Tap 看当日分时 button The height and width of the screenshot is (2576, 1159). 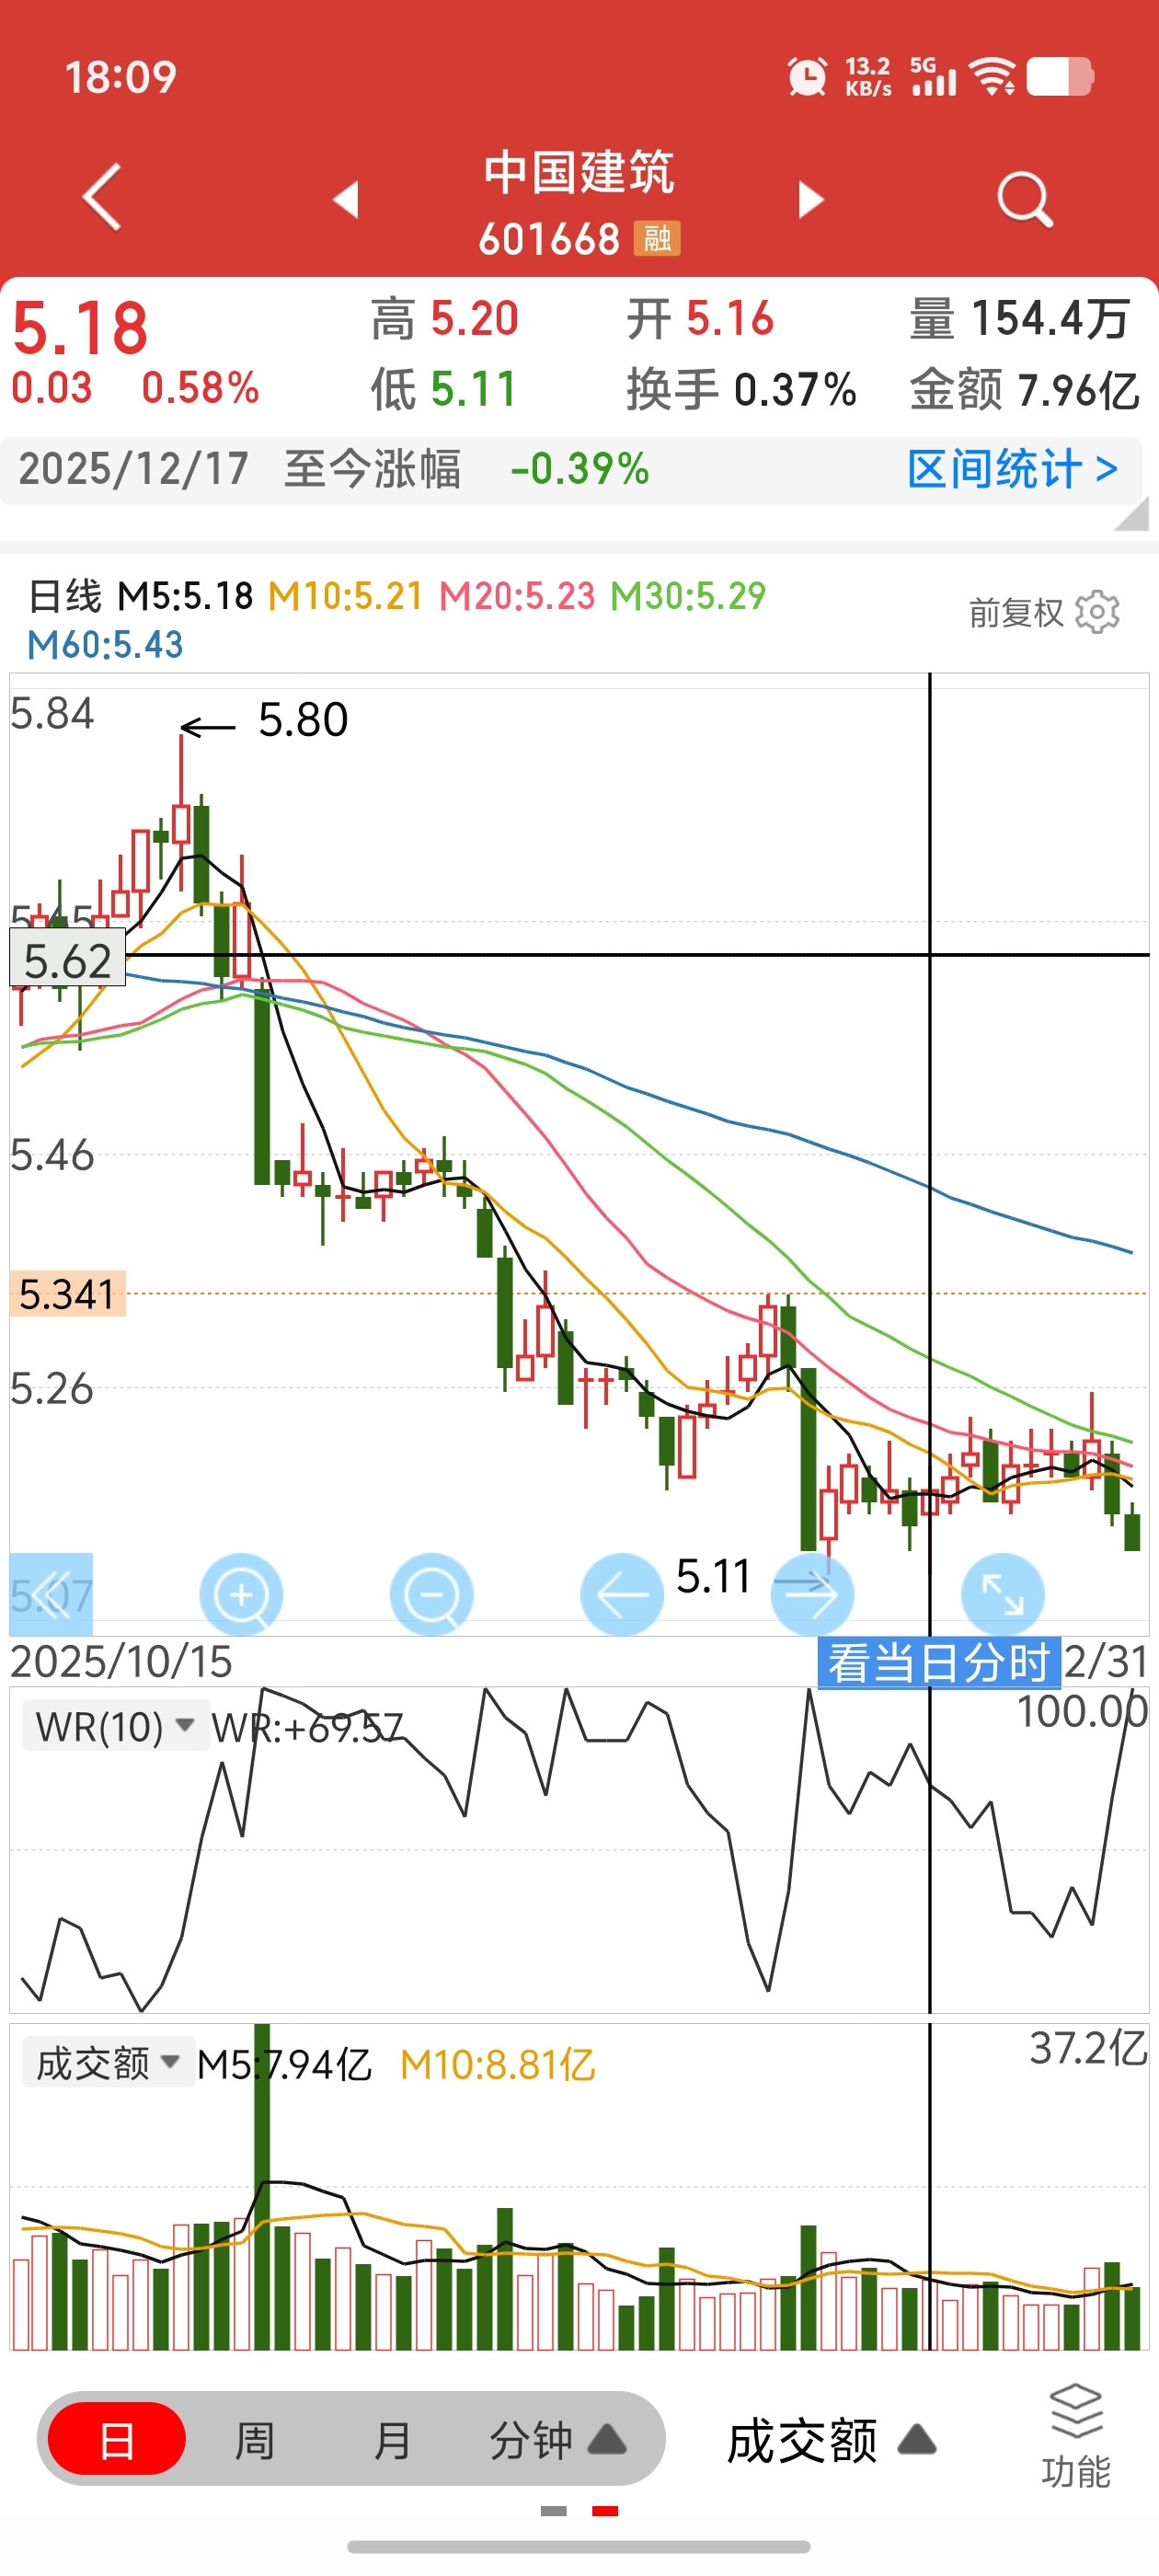939,1663
